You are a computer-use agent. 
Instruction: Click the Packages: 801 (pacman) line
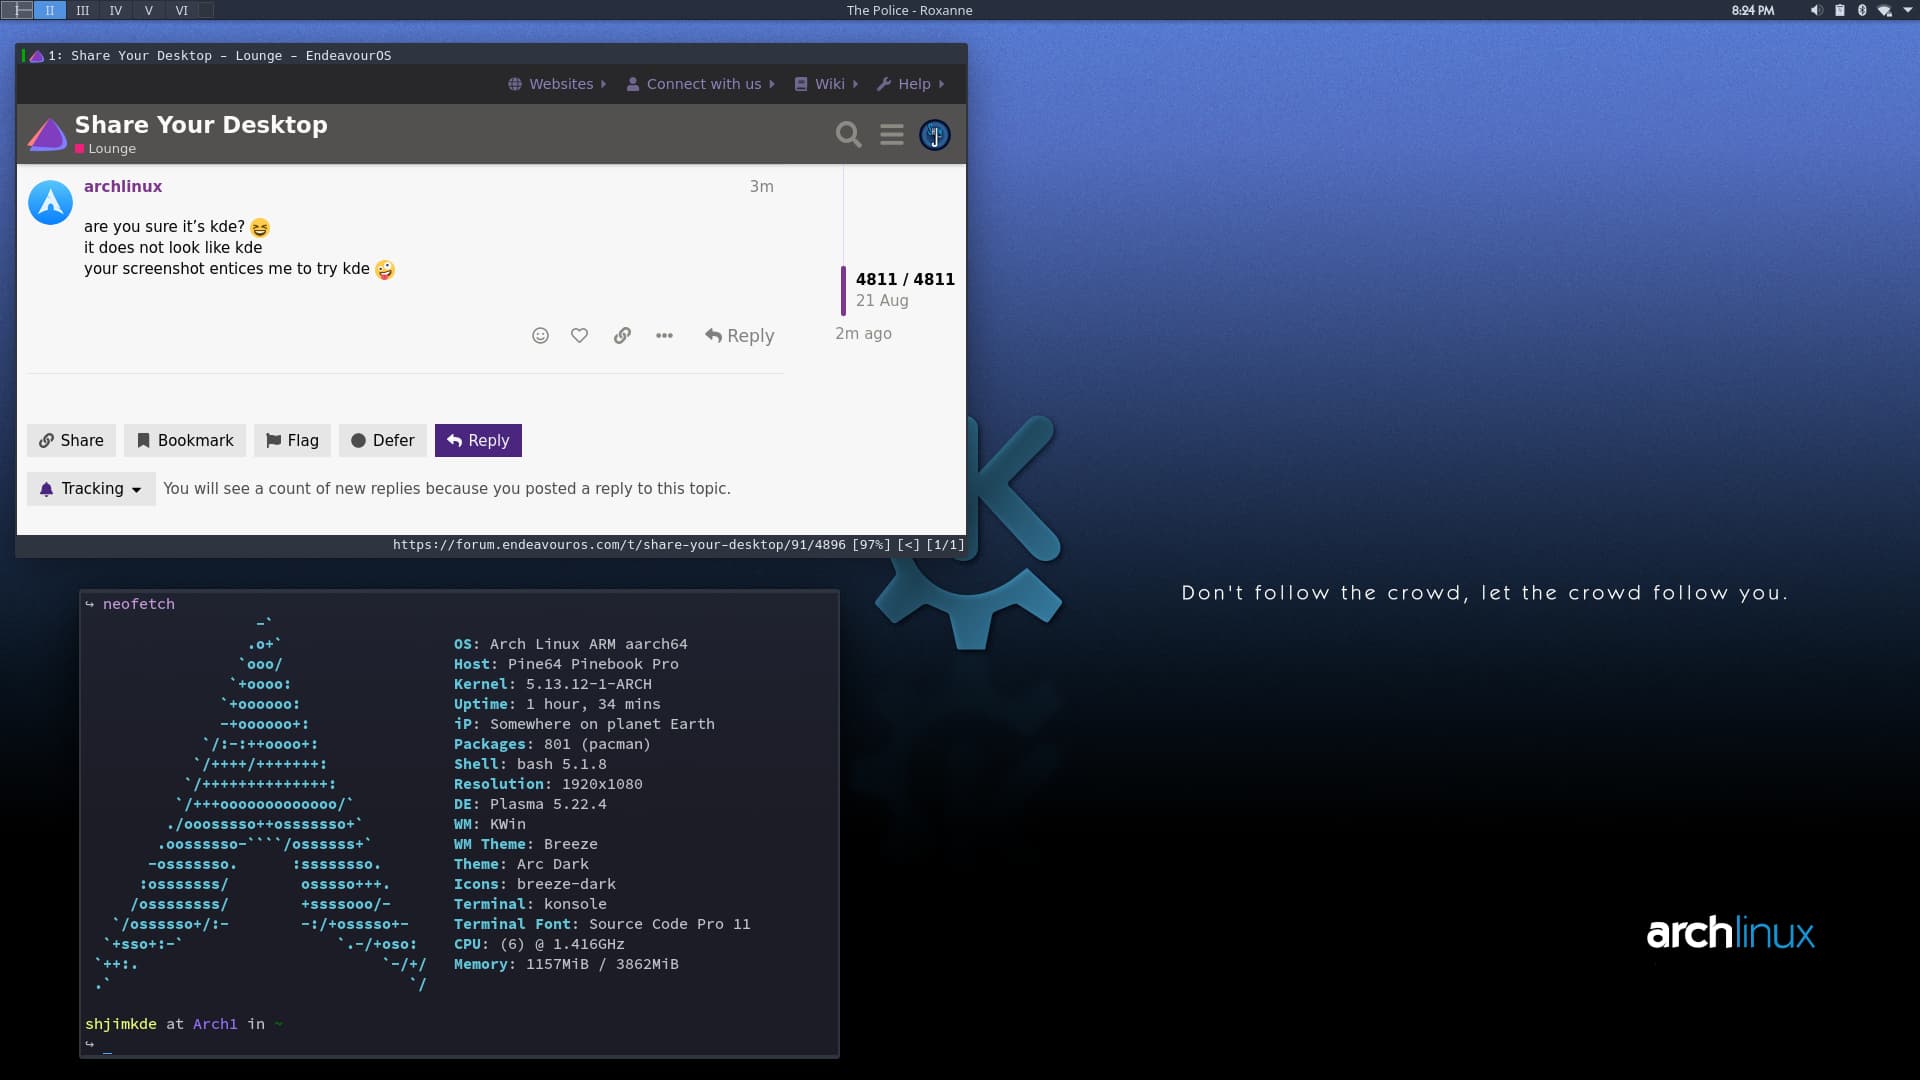point(552,744)
